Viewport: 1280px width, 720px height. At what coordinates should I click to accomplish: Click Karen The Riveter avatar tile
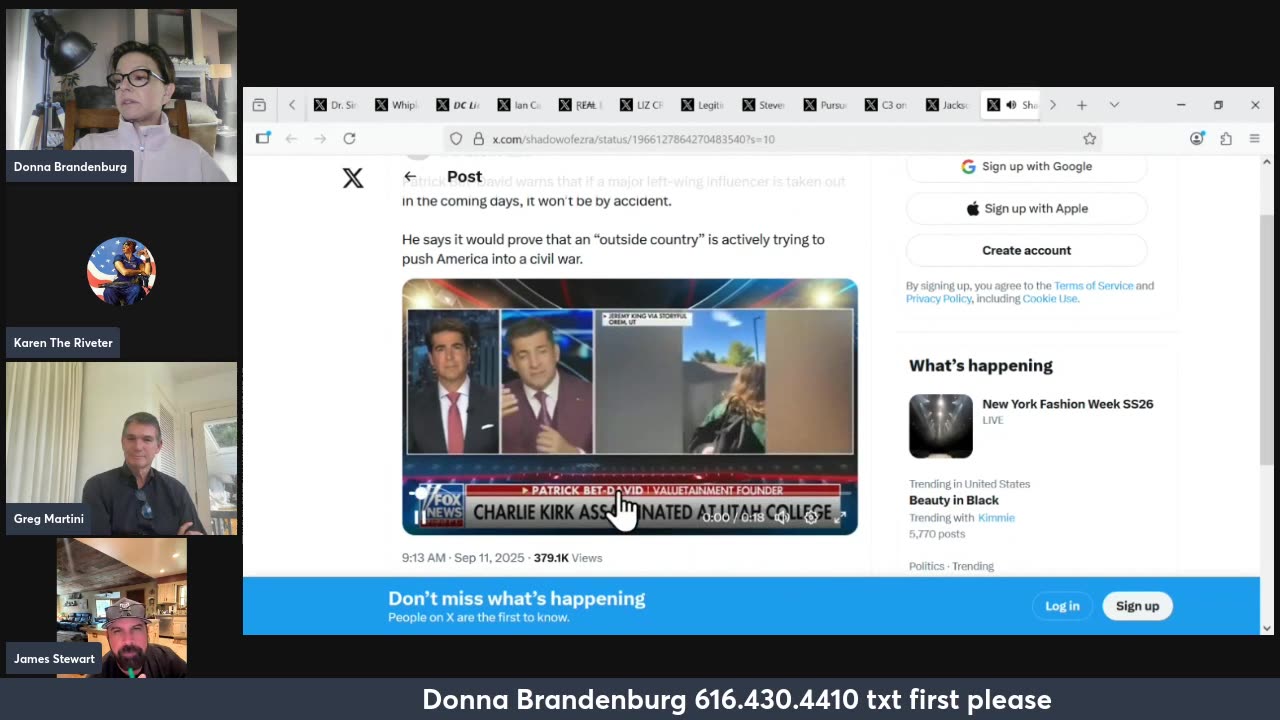[121, 272]
